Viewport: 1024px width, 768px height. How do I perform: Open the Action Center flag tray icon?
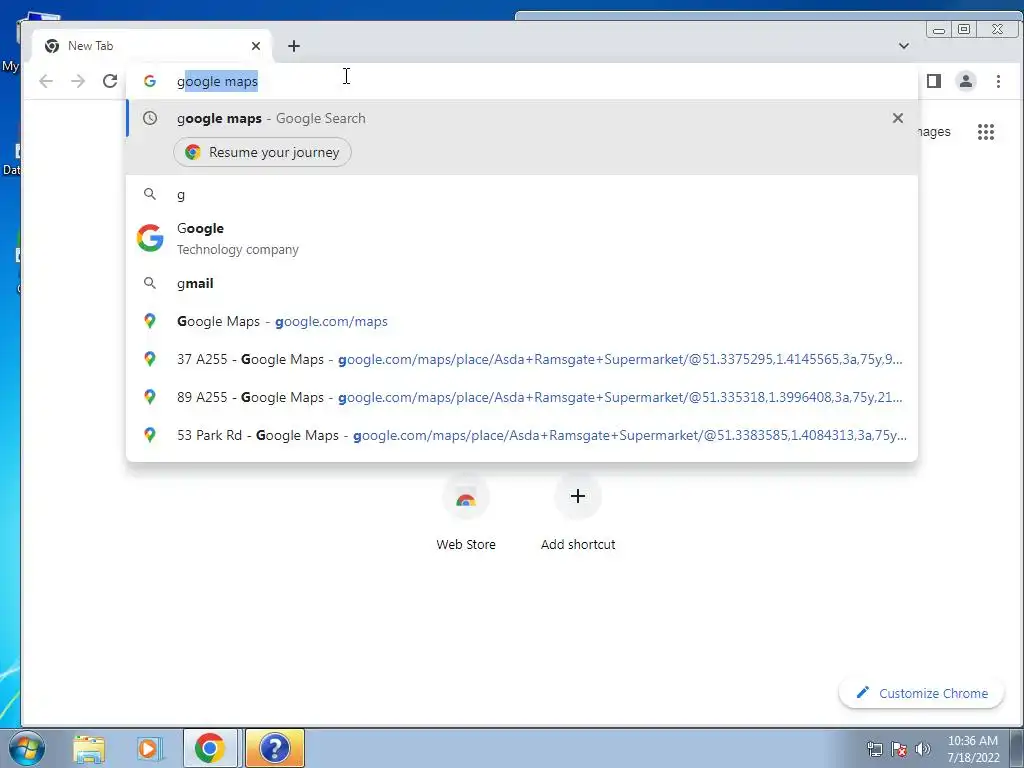(899, 749)
